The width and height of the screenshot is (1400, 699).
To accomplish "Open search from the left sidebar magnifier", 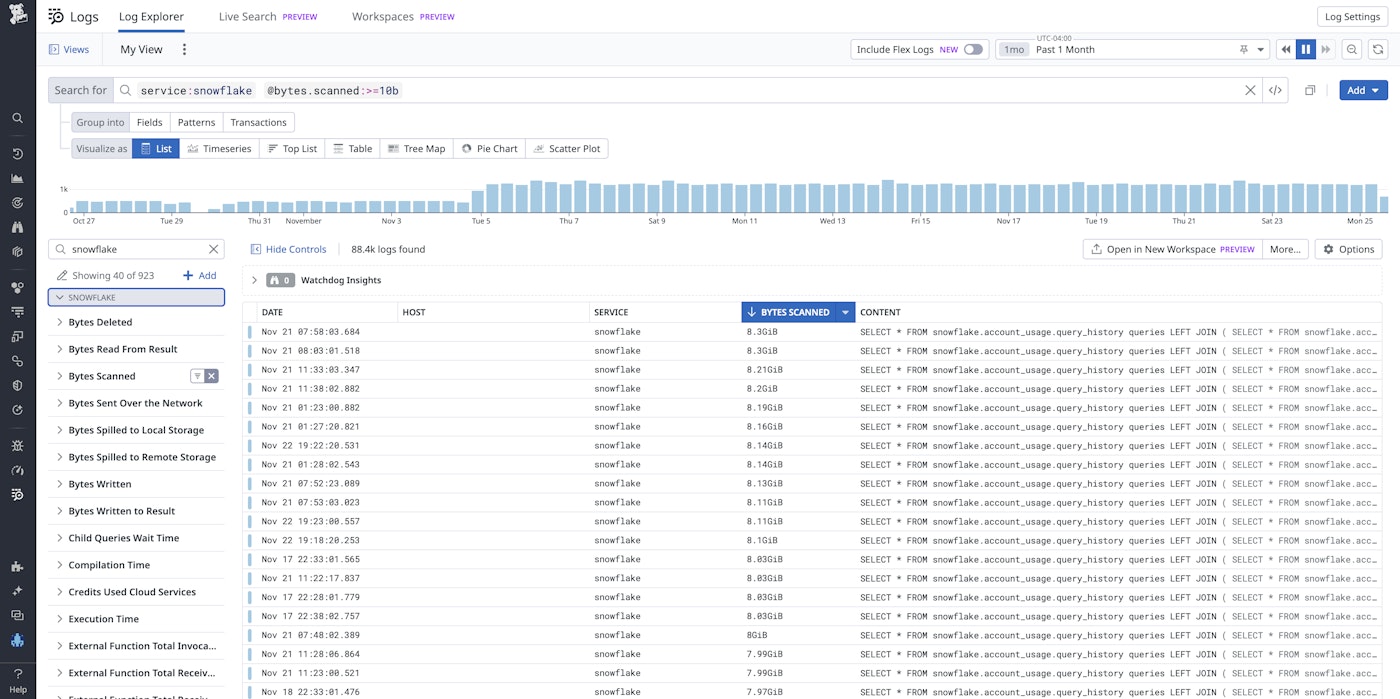I will [17, 118].
